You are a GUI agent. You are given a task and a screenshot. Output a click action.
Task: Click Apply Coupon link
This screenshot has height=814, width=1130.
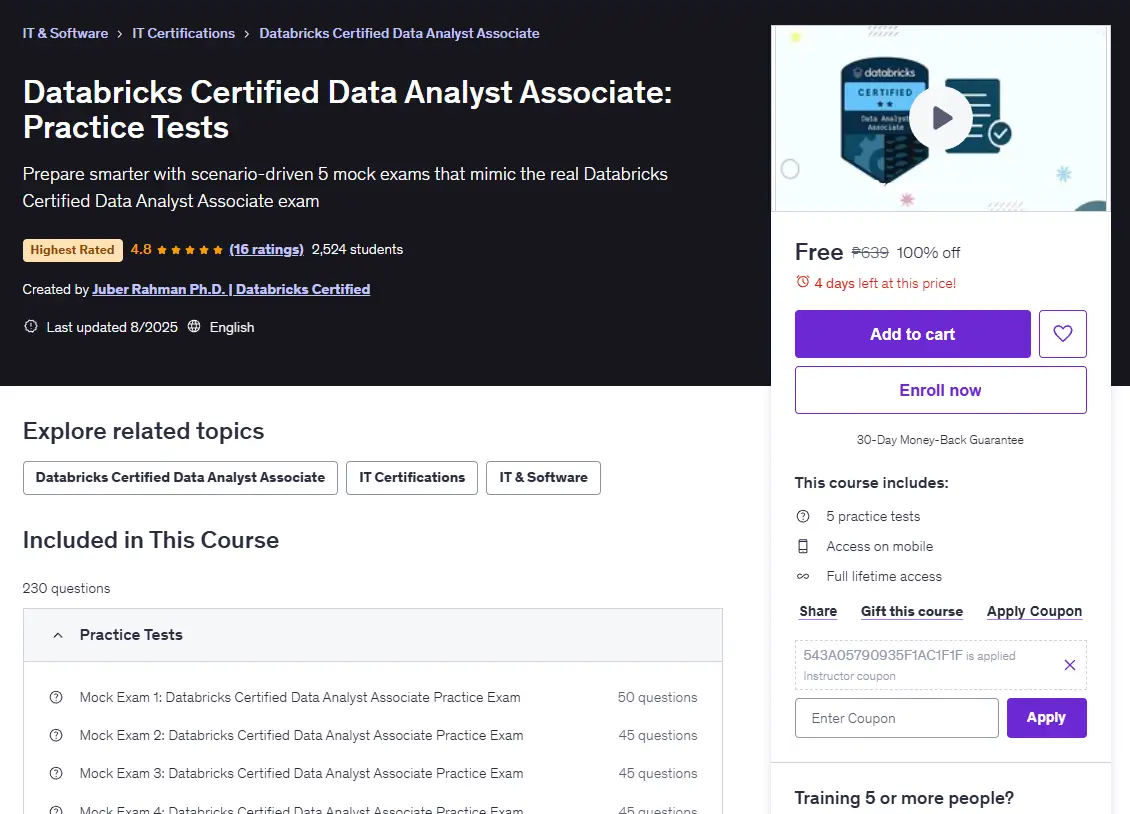point(1034,611)
